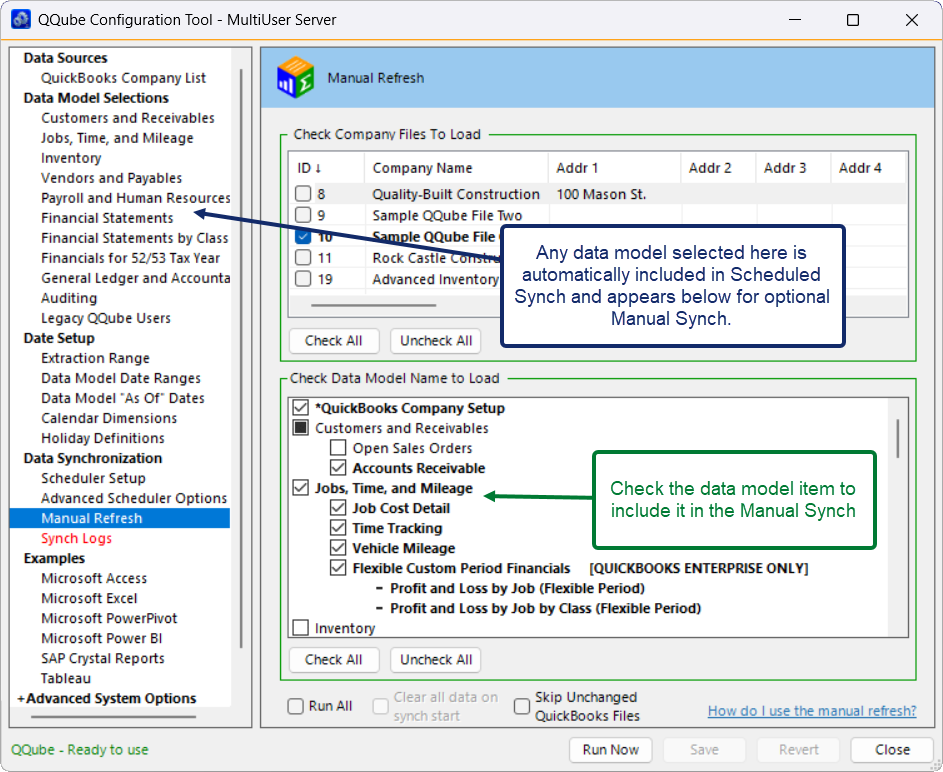Toggle Customers and Receivables data model checkbox
Screen dimensions: 943x772
click(301, 427)
